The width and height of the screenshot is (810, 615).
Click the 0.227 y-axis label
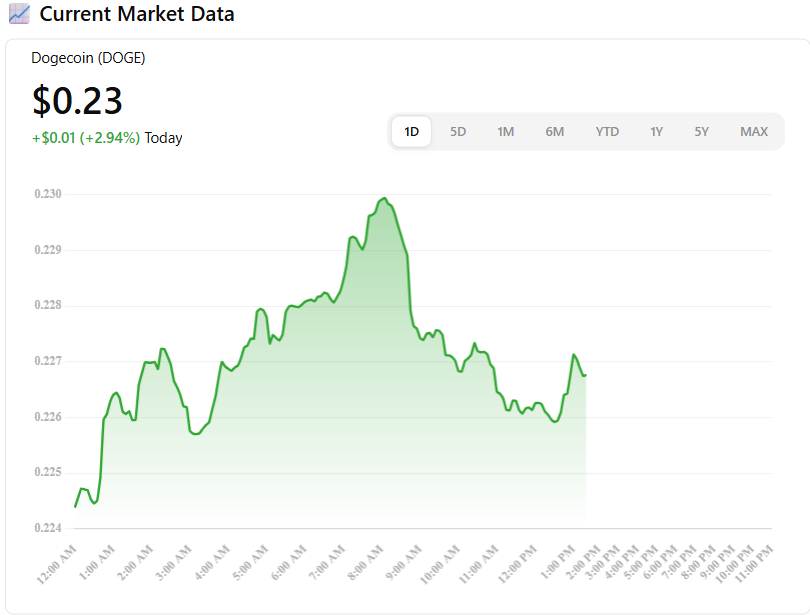pyautogui.click(x=48, y=360)
